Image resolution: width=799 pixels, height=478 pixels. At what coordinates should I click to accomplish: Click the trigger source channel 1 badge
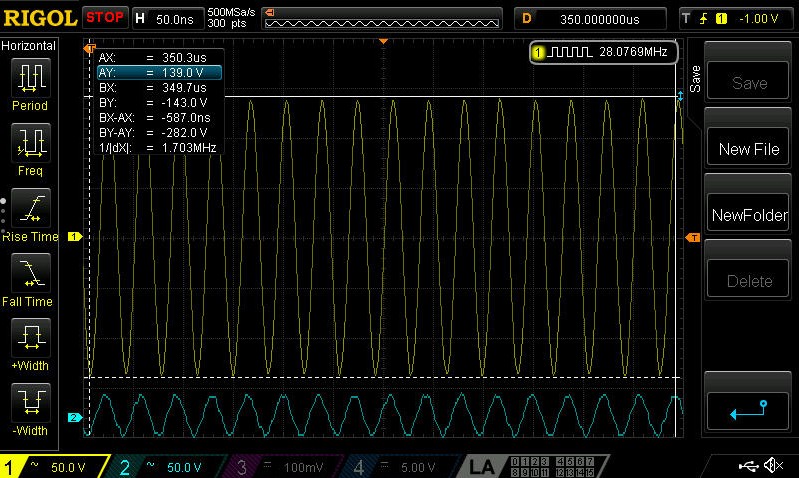[721, 19]
